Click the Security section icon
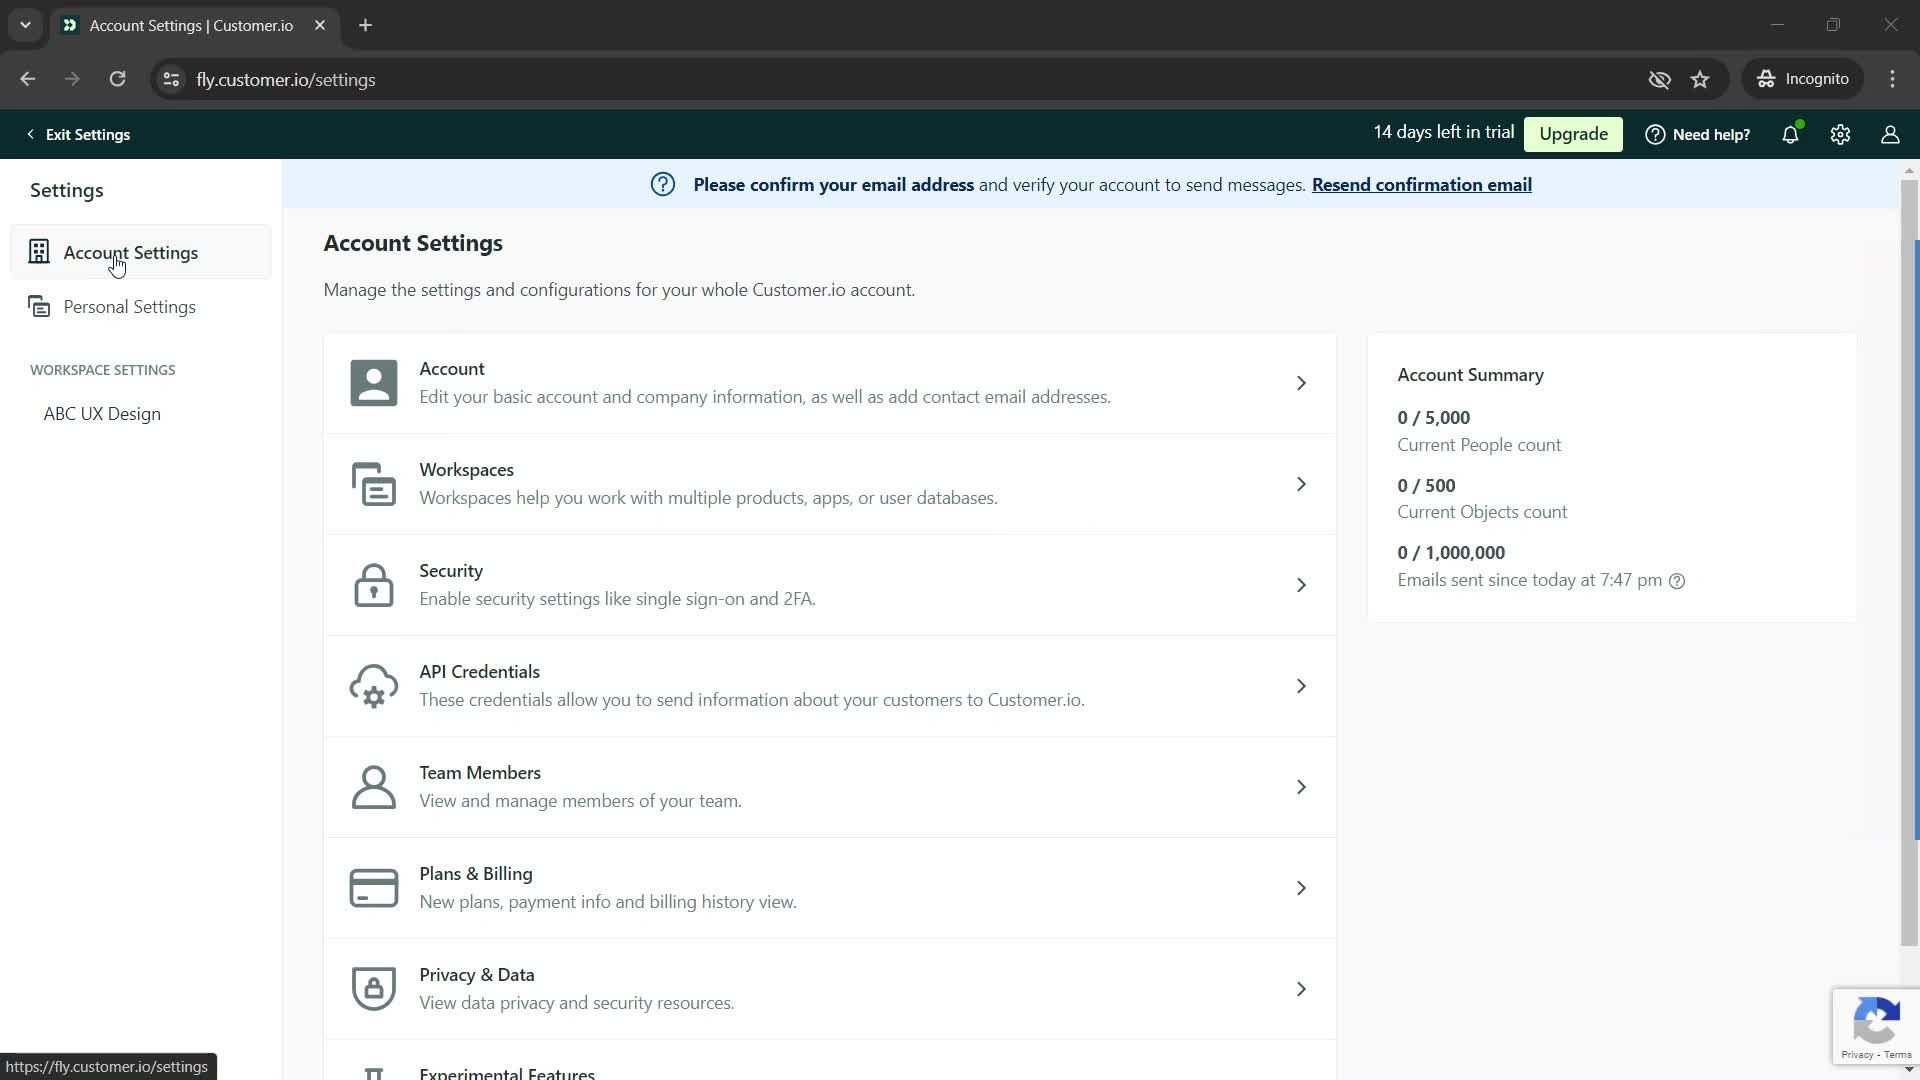Image resolution: width=1920 pixels, height=1080 pixels. (x=375, y=584)
